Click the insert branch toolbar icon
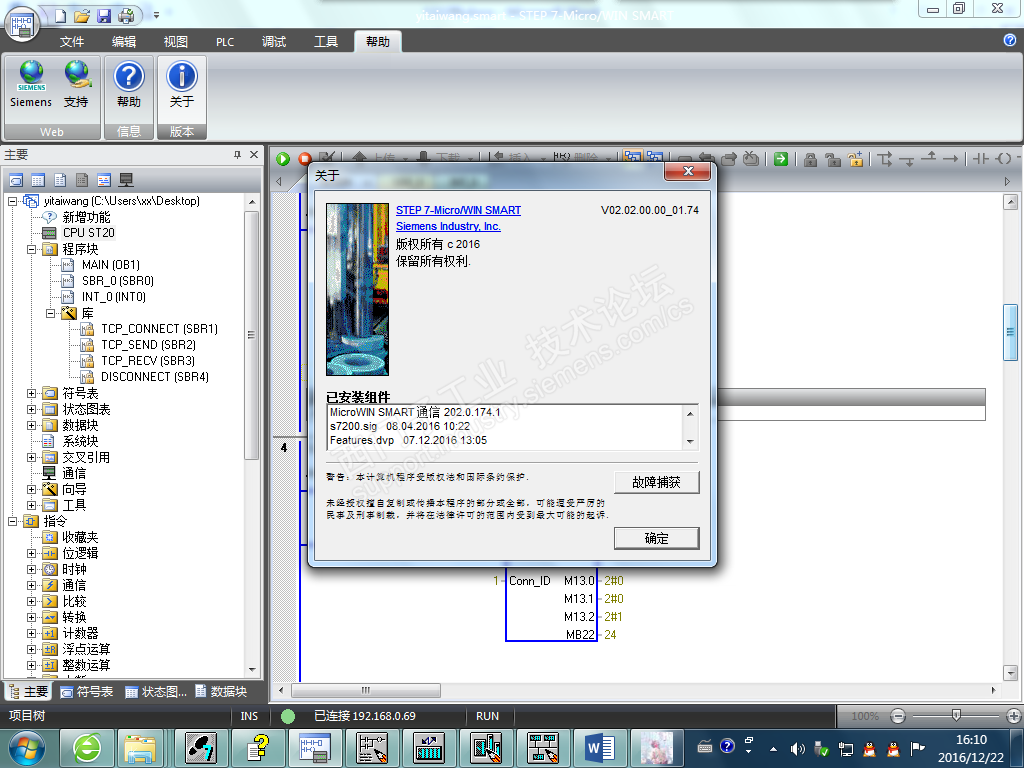Image resolution: width=1024 pixels, height=768 pixels. click(x=885, y=159)
